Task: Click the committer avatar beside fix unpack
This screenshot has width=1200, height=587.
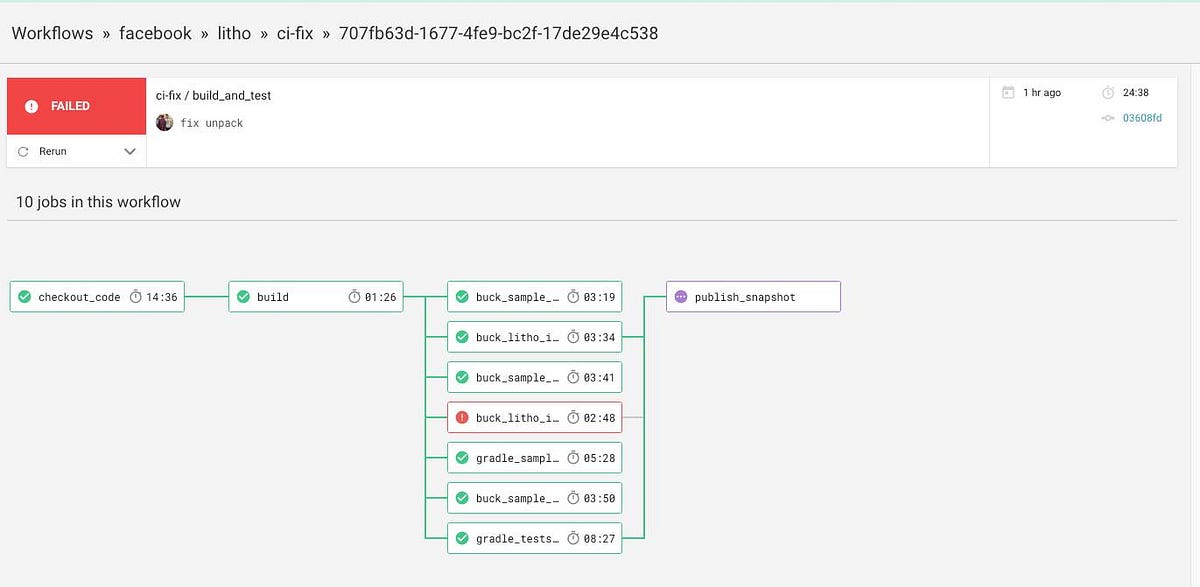Action: [164, 123]
